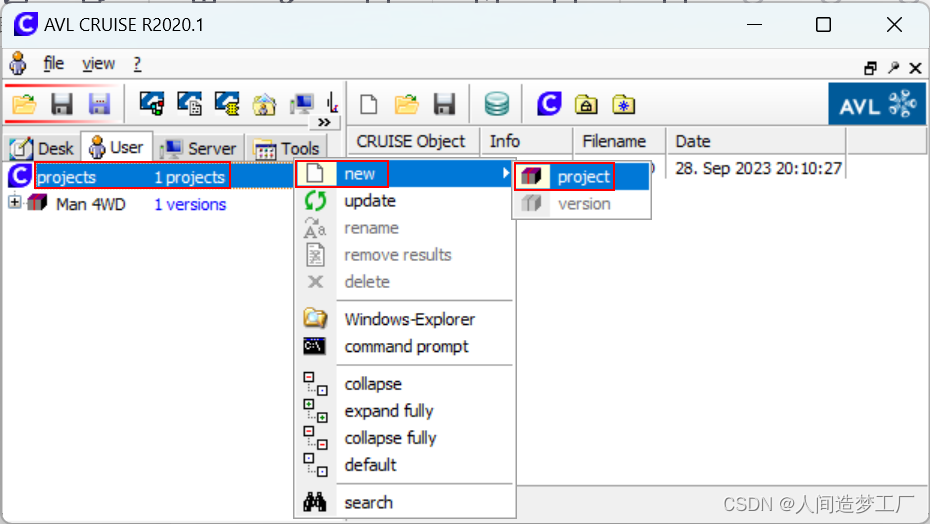
Task: Switch to the User tab
Action: coord(116,147)
